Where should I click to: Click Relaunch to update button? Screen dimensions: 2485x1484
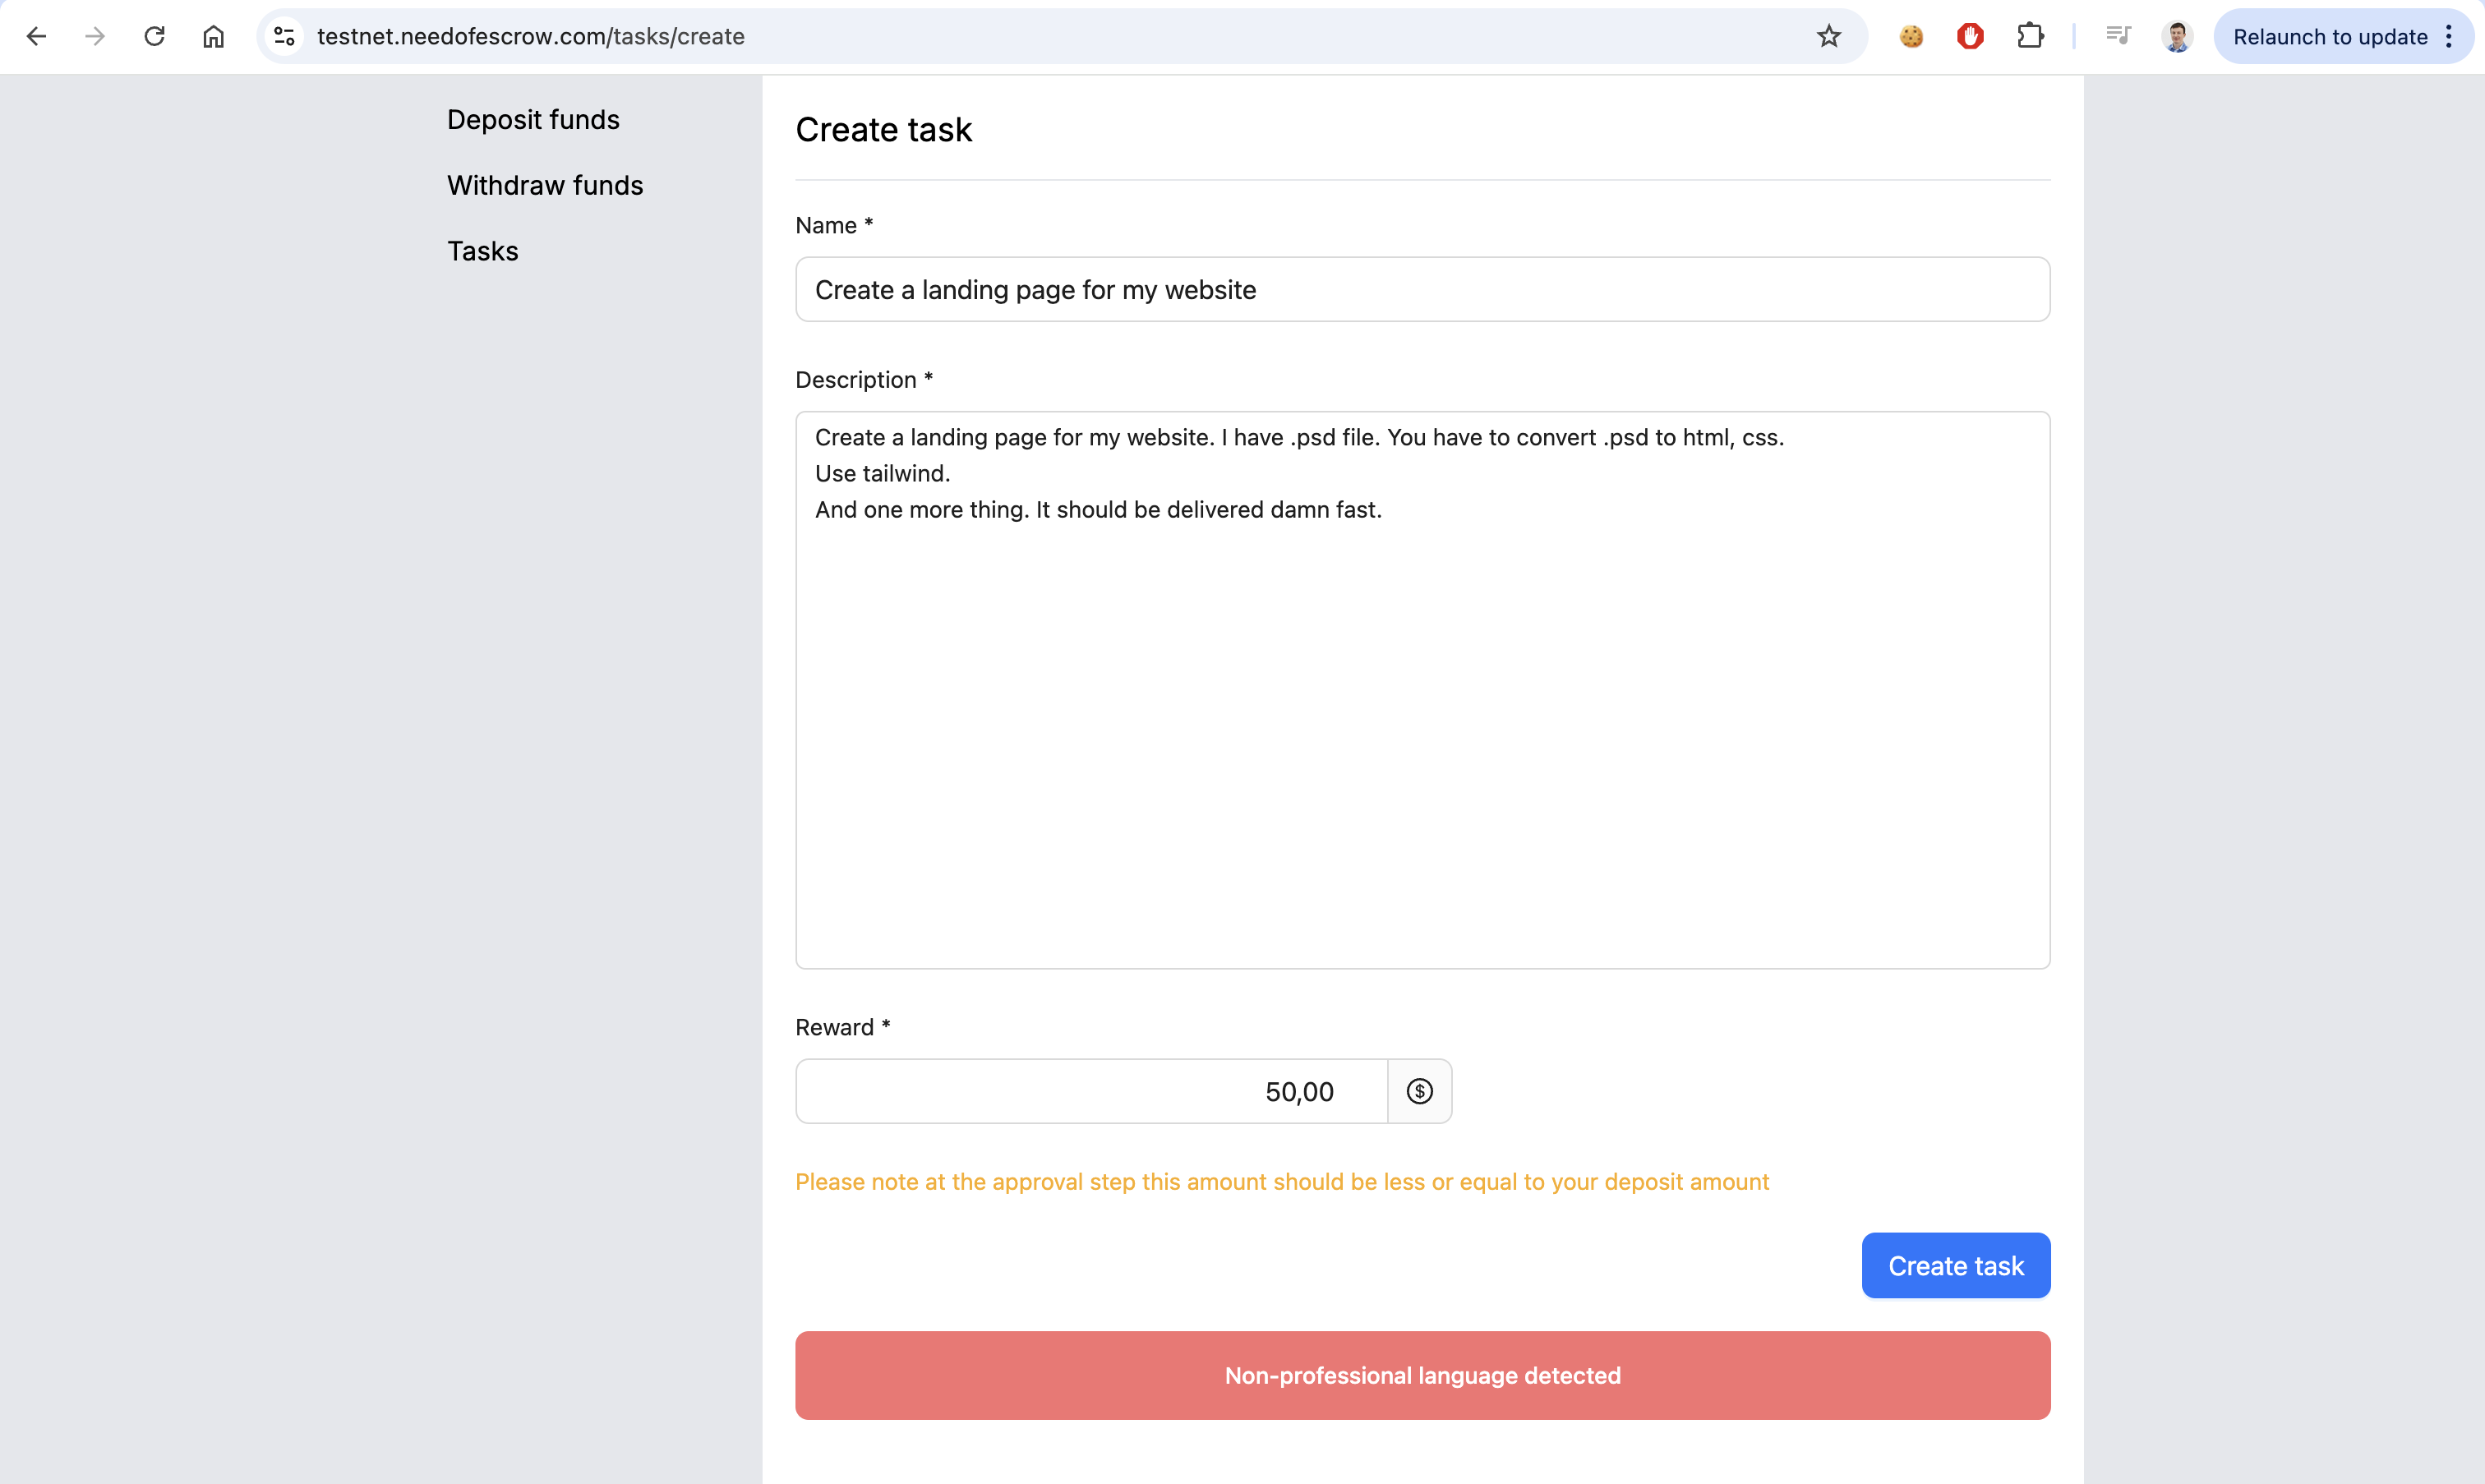click(x=2329, y=37)
